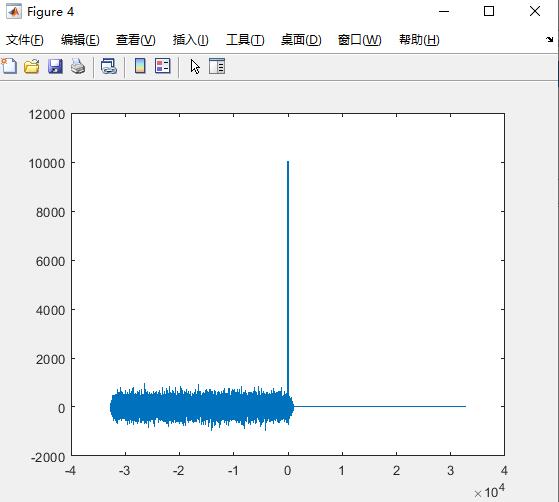
Task: Open a file with folder icon
Action: [x=32, y=66]
